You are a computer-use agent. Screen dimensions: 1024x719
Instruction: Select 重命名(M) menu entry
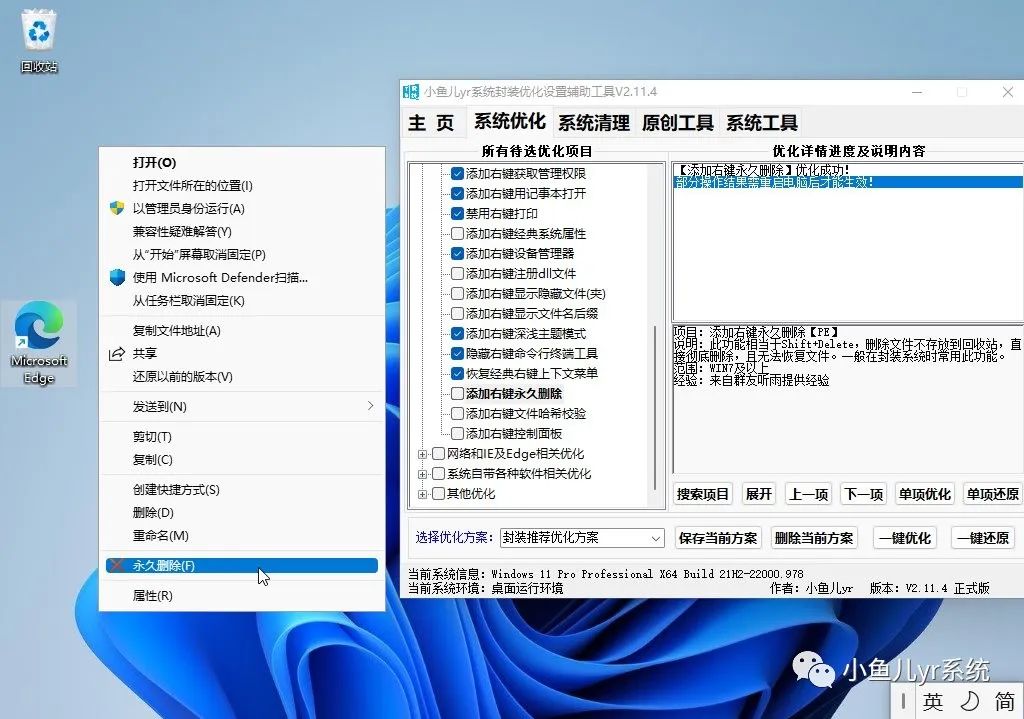point(242,536)
